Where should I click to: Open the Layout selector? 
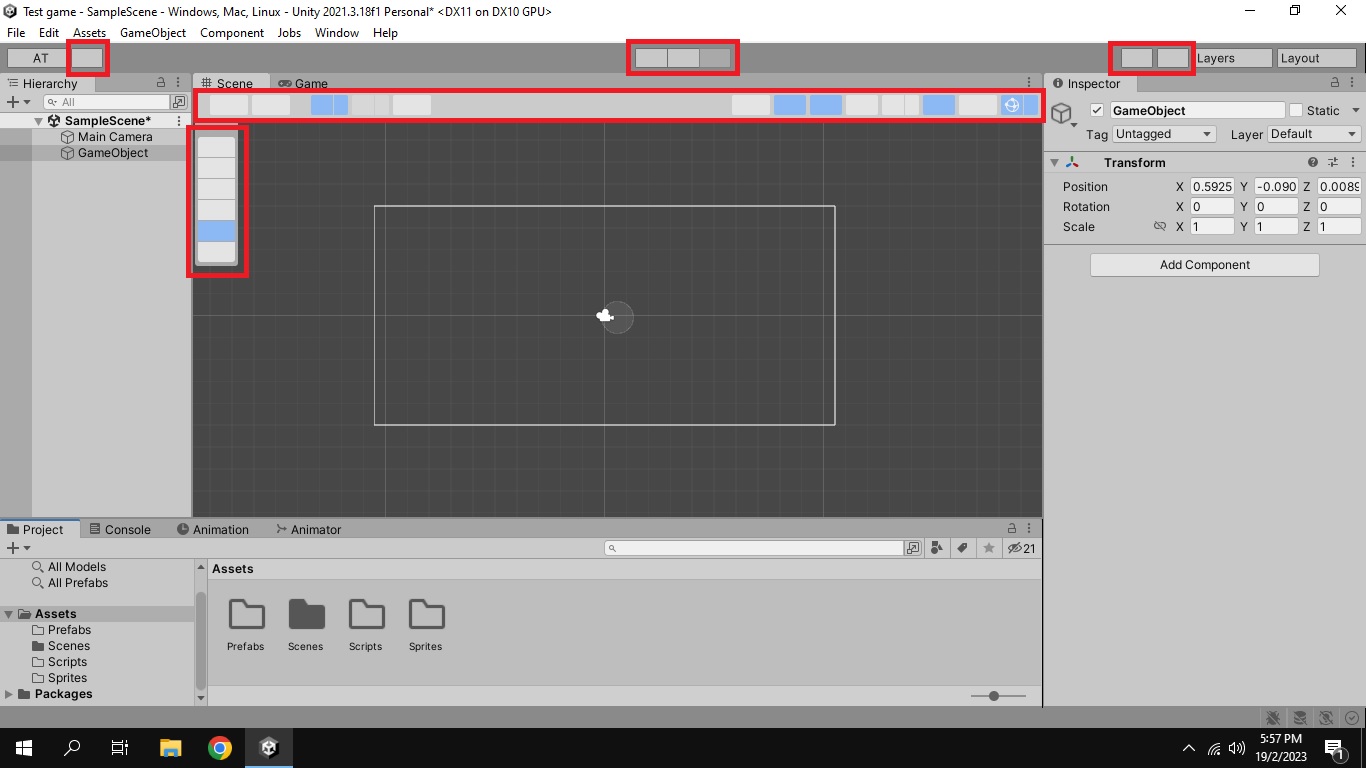[x=1316, y=57]
